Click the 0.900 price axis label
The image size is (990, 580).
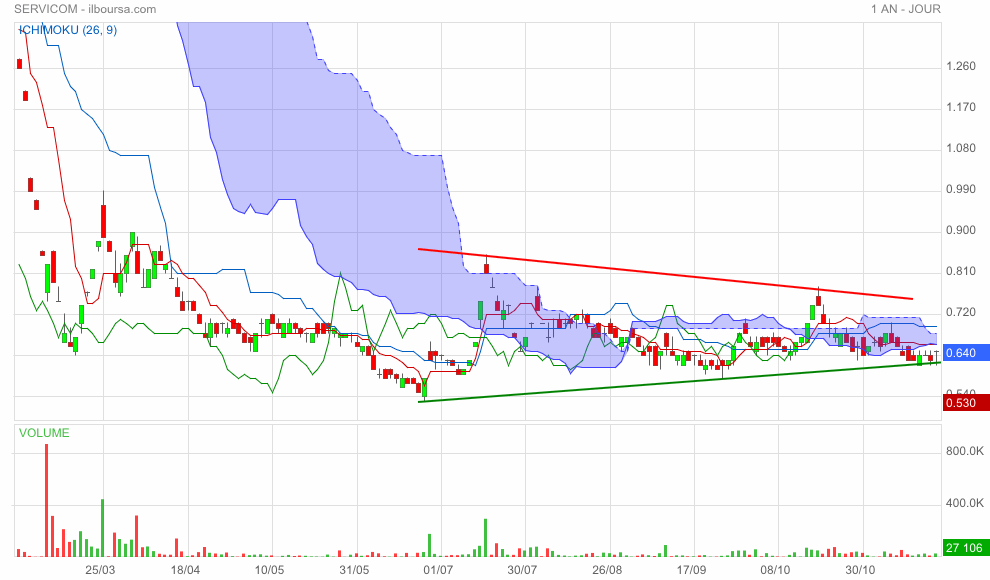pyautogui.click(x=960, y=230)
